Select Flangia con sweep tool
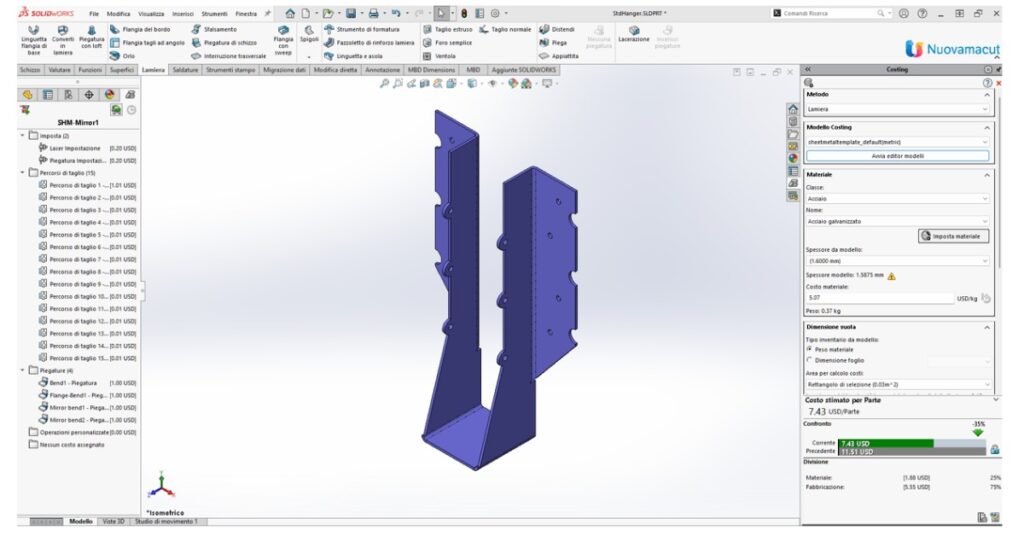This screenshot has width=1024, height=536. click(283, 40)
